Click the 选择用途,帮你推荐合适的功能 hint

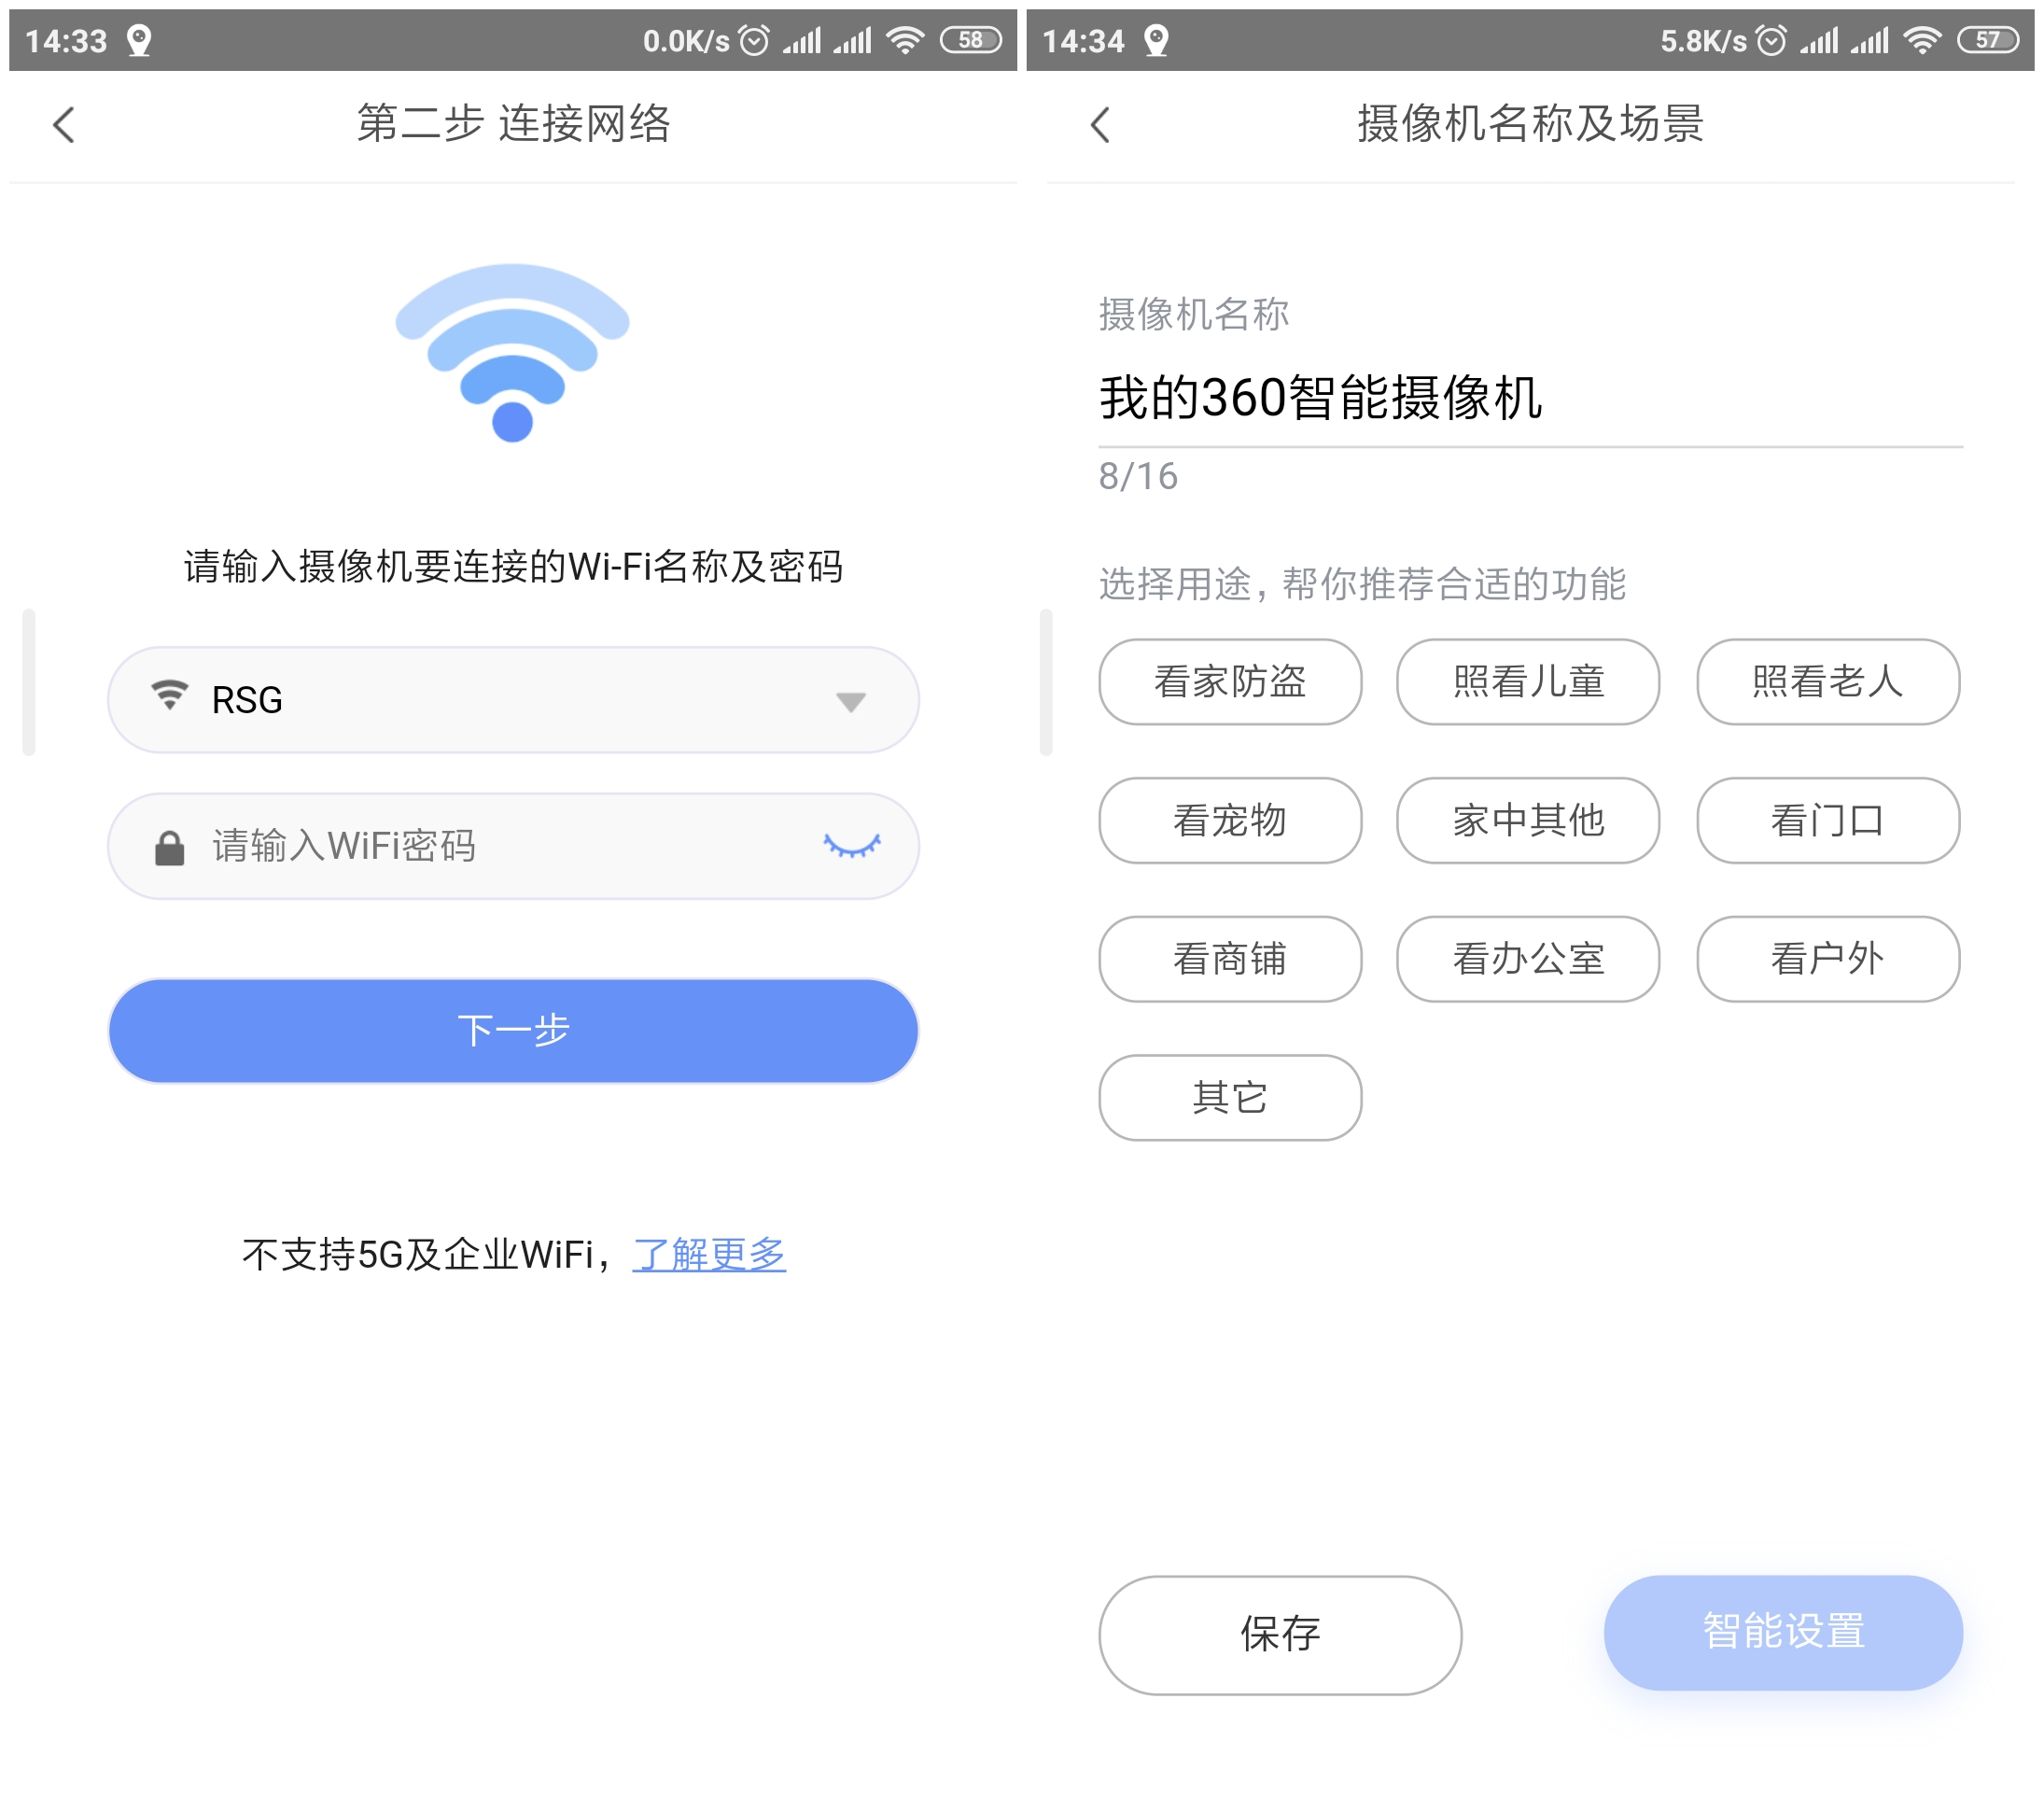pos(1362,584)
